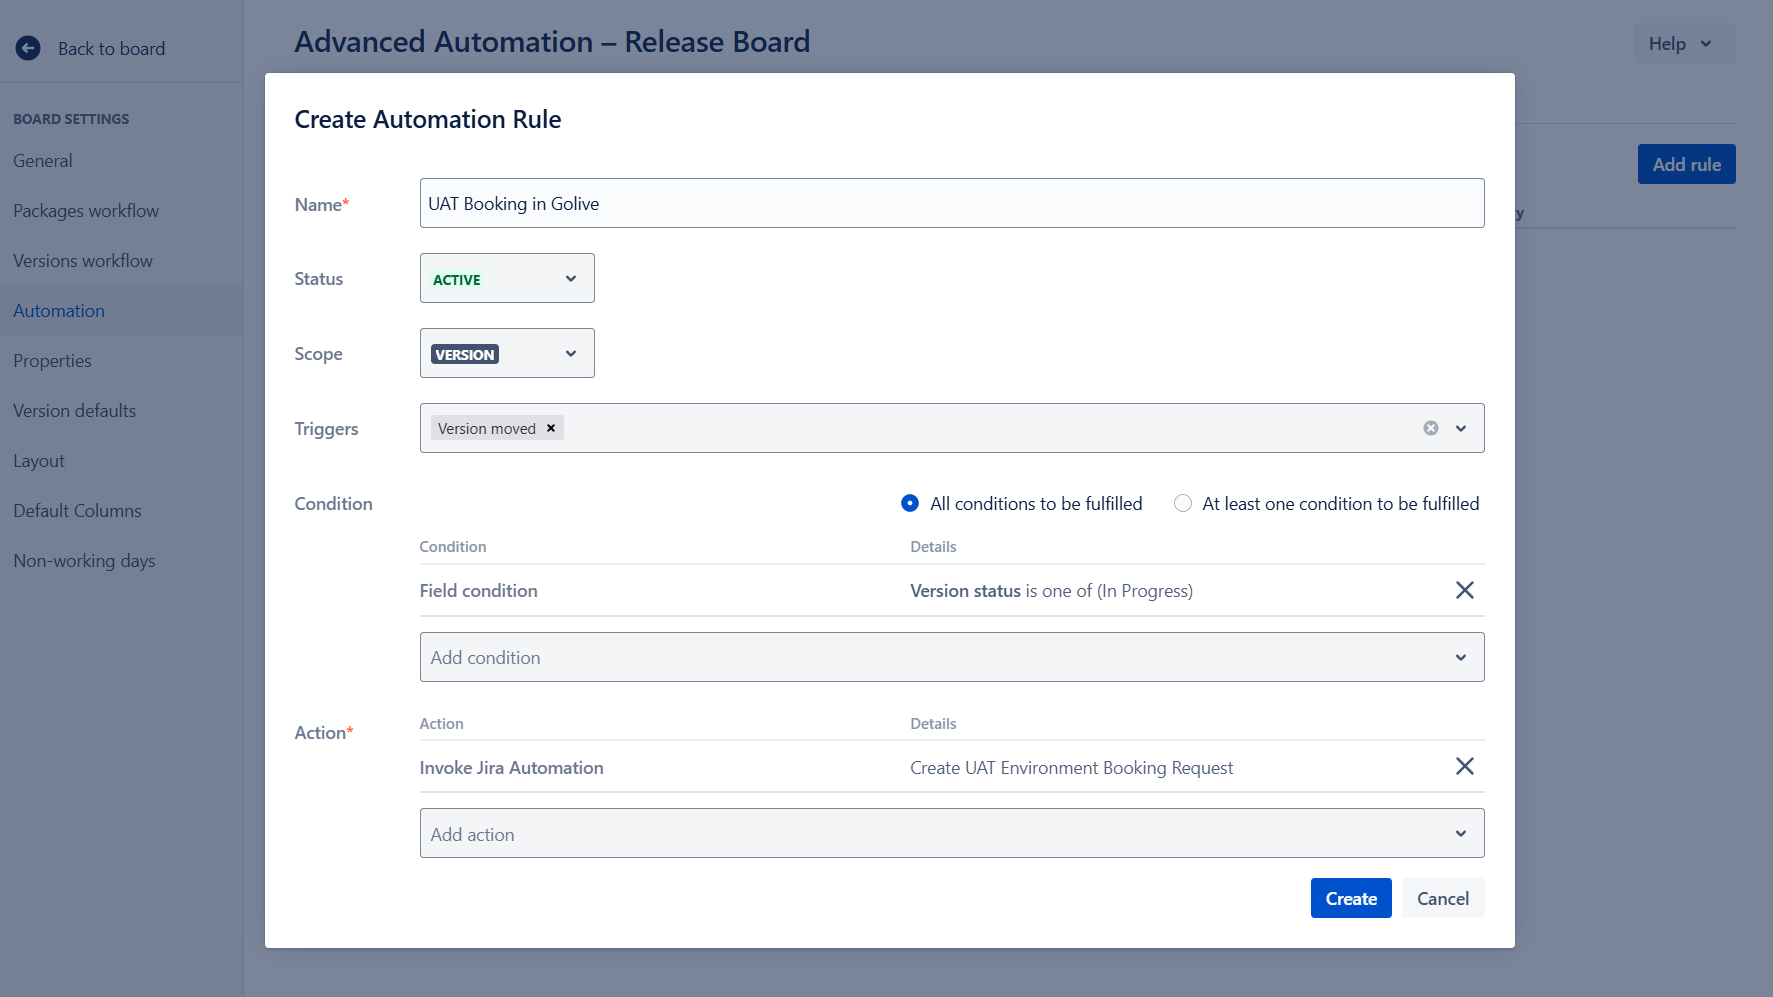Click the Create button
This screenshot has height=997, width=1773.
coord(1350,899)
